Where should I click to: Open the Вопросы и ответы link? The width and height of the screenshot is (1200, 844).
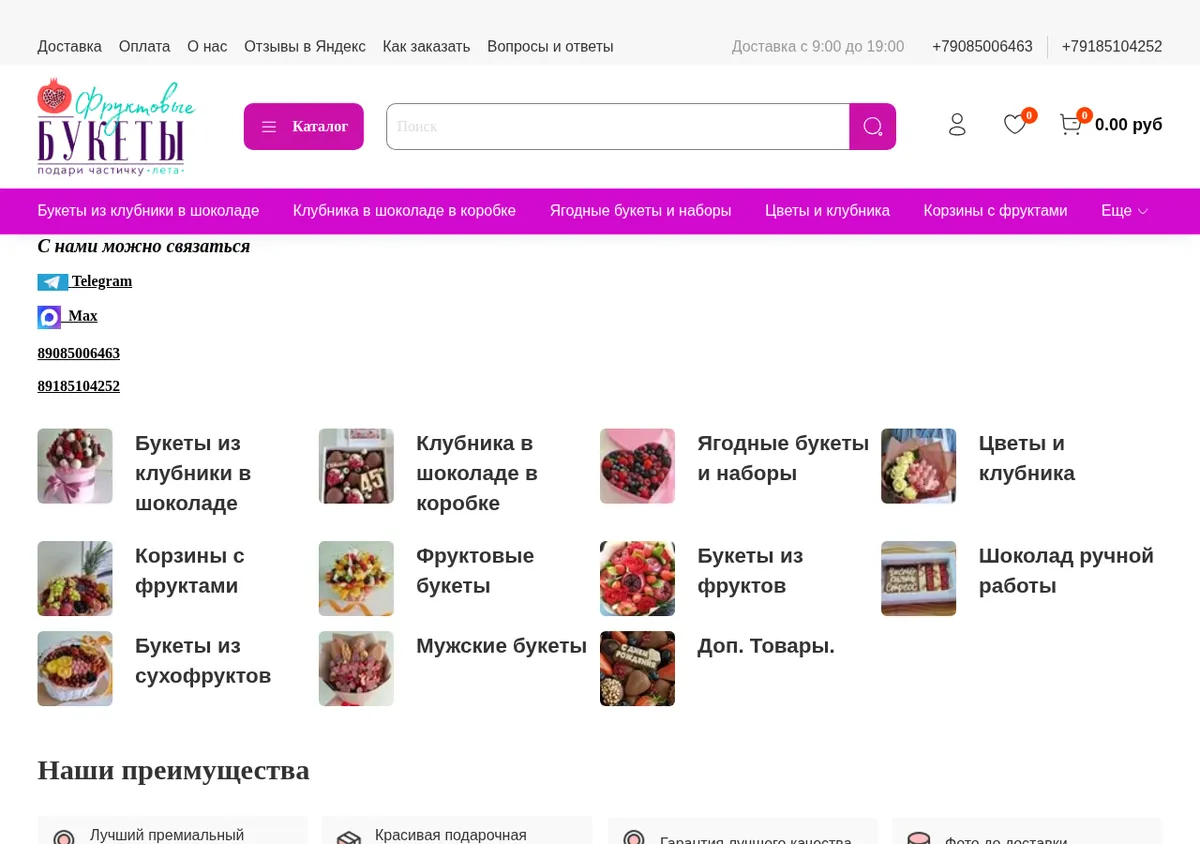550,46
